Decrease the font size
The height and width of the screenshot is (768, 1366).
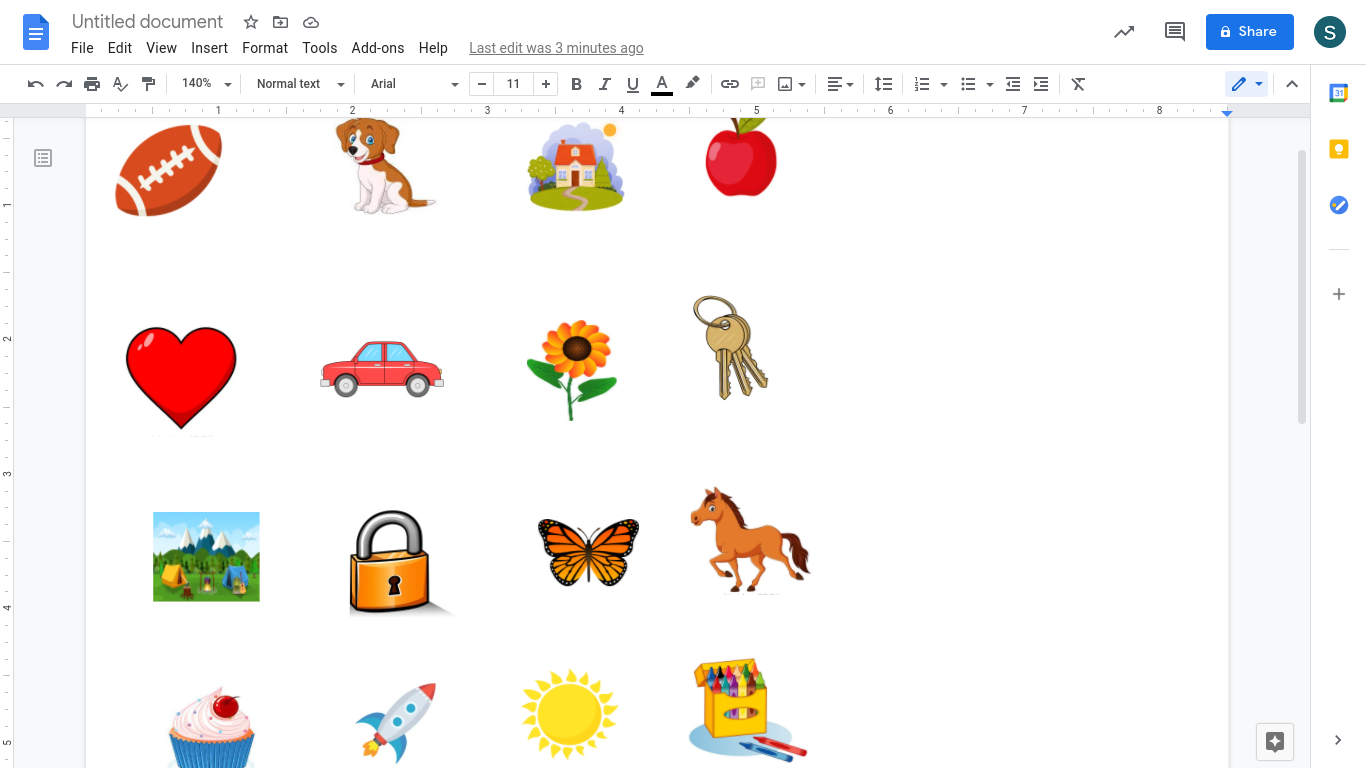click(482, 84)
